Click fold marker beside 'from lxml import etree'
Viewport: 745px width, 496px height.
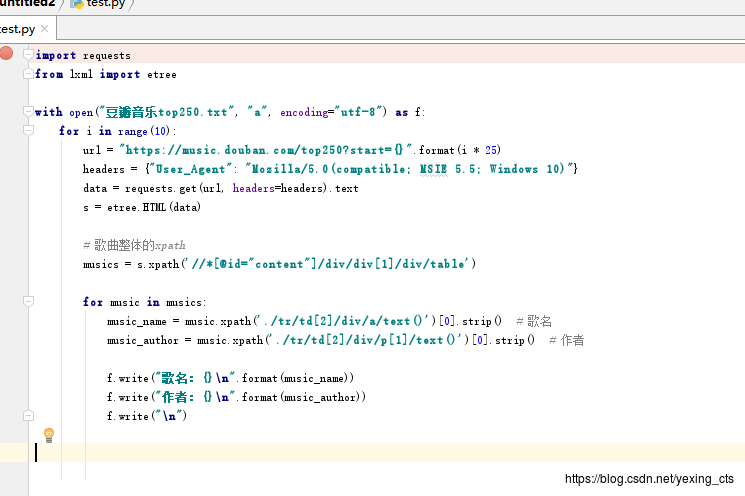pos(29,74)
